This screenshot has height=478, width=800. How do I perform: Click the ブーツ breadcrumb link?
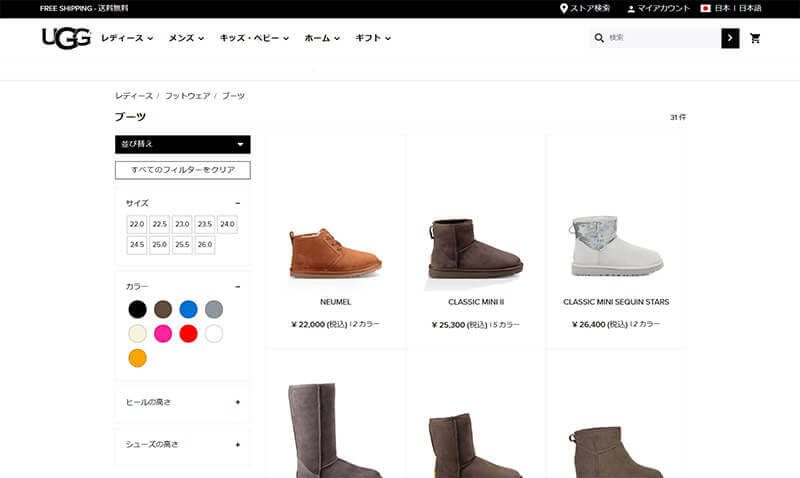click(233, 96)
